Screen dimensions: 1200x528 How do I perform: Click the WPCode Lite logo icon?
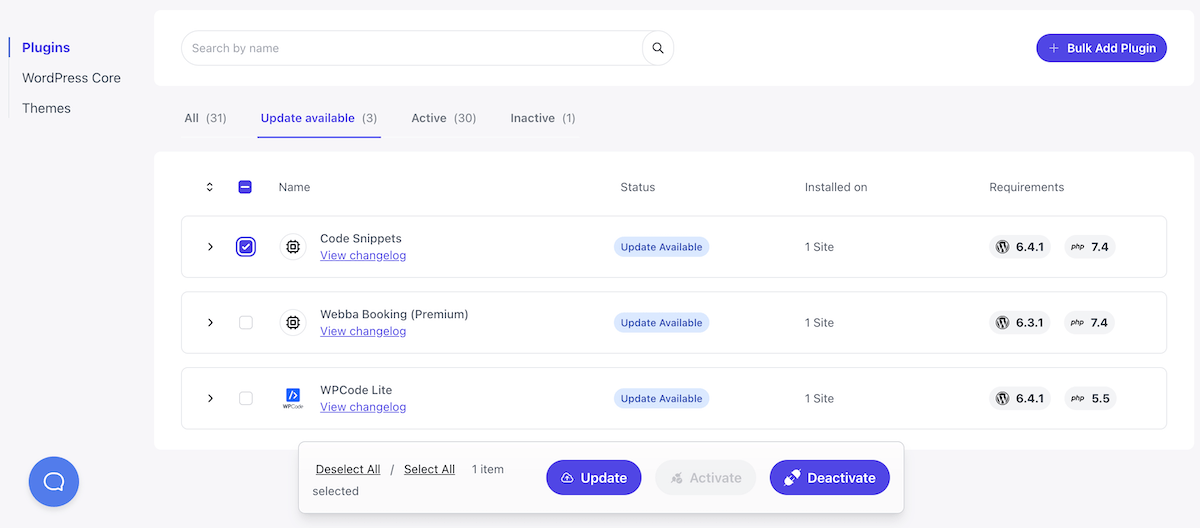point(293,398)
